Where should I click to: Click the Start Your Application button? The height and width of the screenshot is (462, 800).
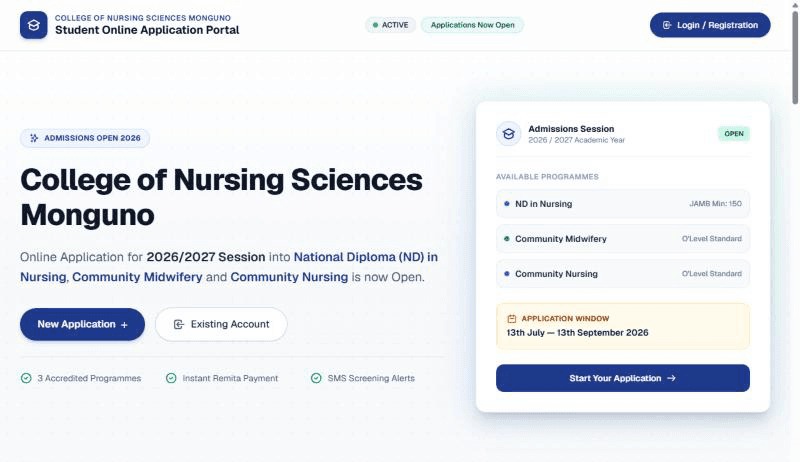tap(622, 378)
